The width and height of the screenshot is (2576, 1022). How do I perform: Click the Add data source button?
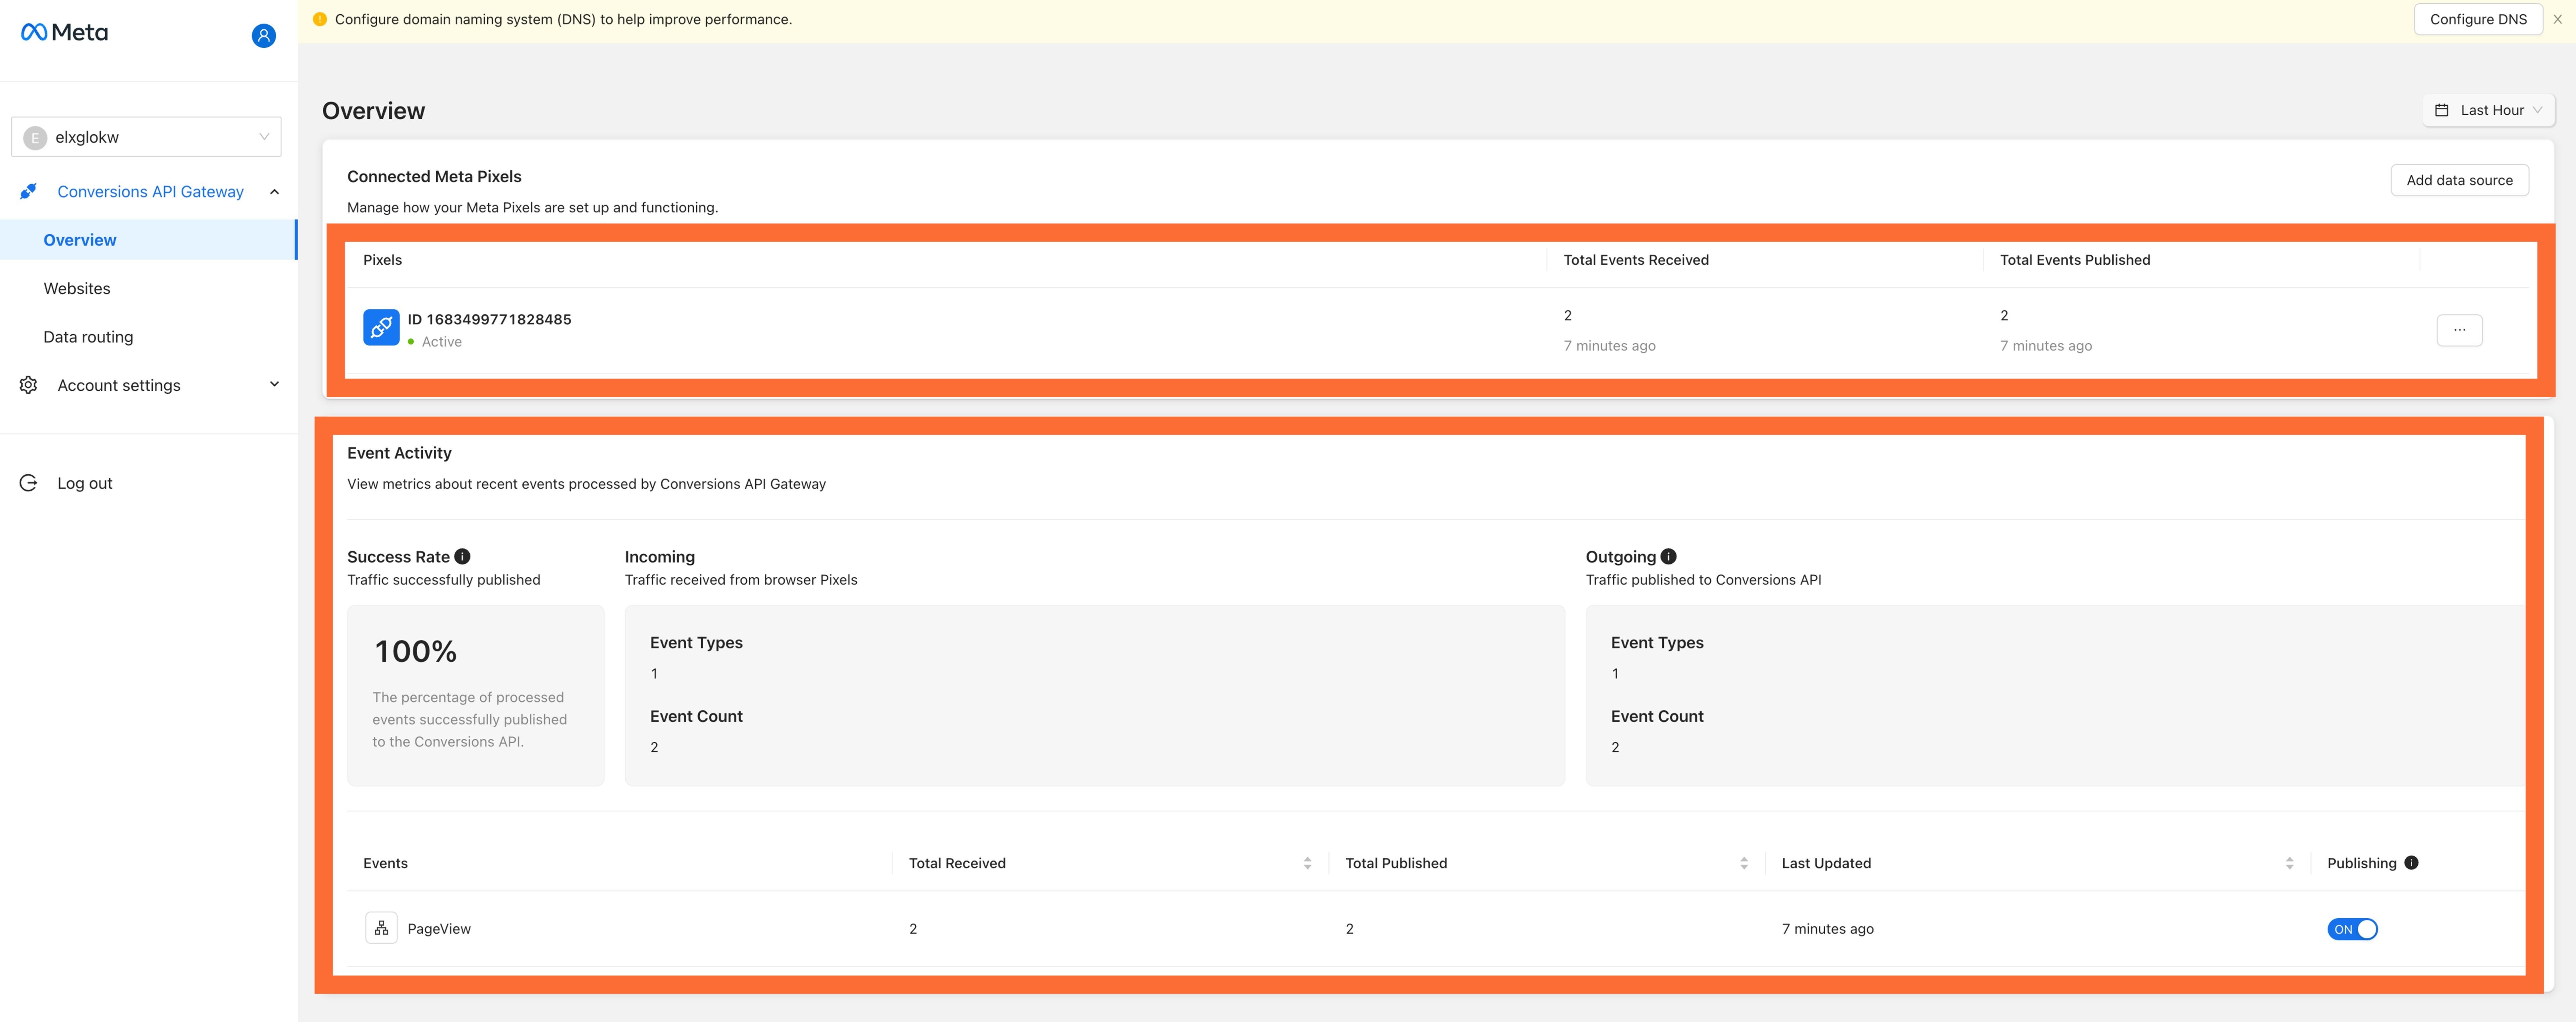click(2459, 180)
